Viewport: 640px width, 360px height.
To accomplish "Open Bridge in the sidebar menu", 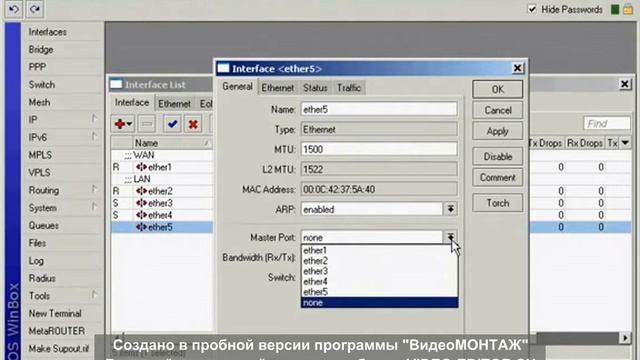I will pyautogui.click(x=41, y=49).
